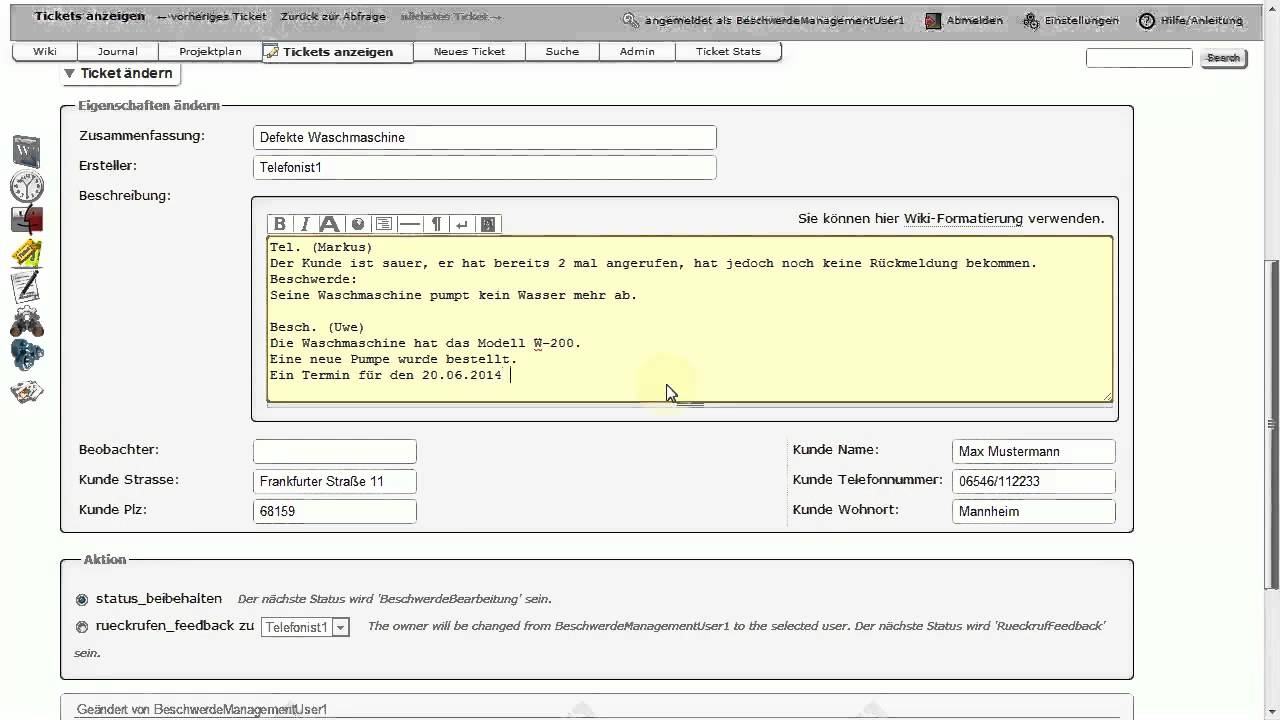This screenshot has width=1280, height=720.
Task: Click the Kunde Name input field
Action: coord(1034,452)
